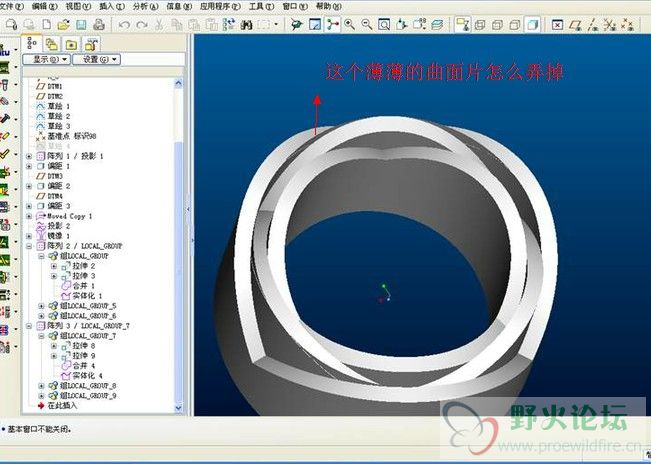Enable shaded display style
The image size is (651, 464).
(x=533, y=25)
